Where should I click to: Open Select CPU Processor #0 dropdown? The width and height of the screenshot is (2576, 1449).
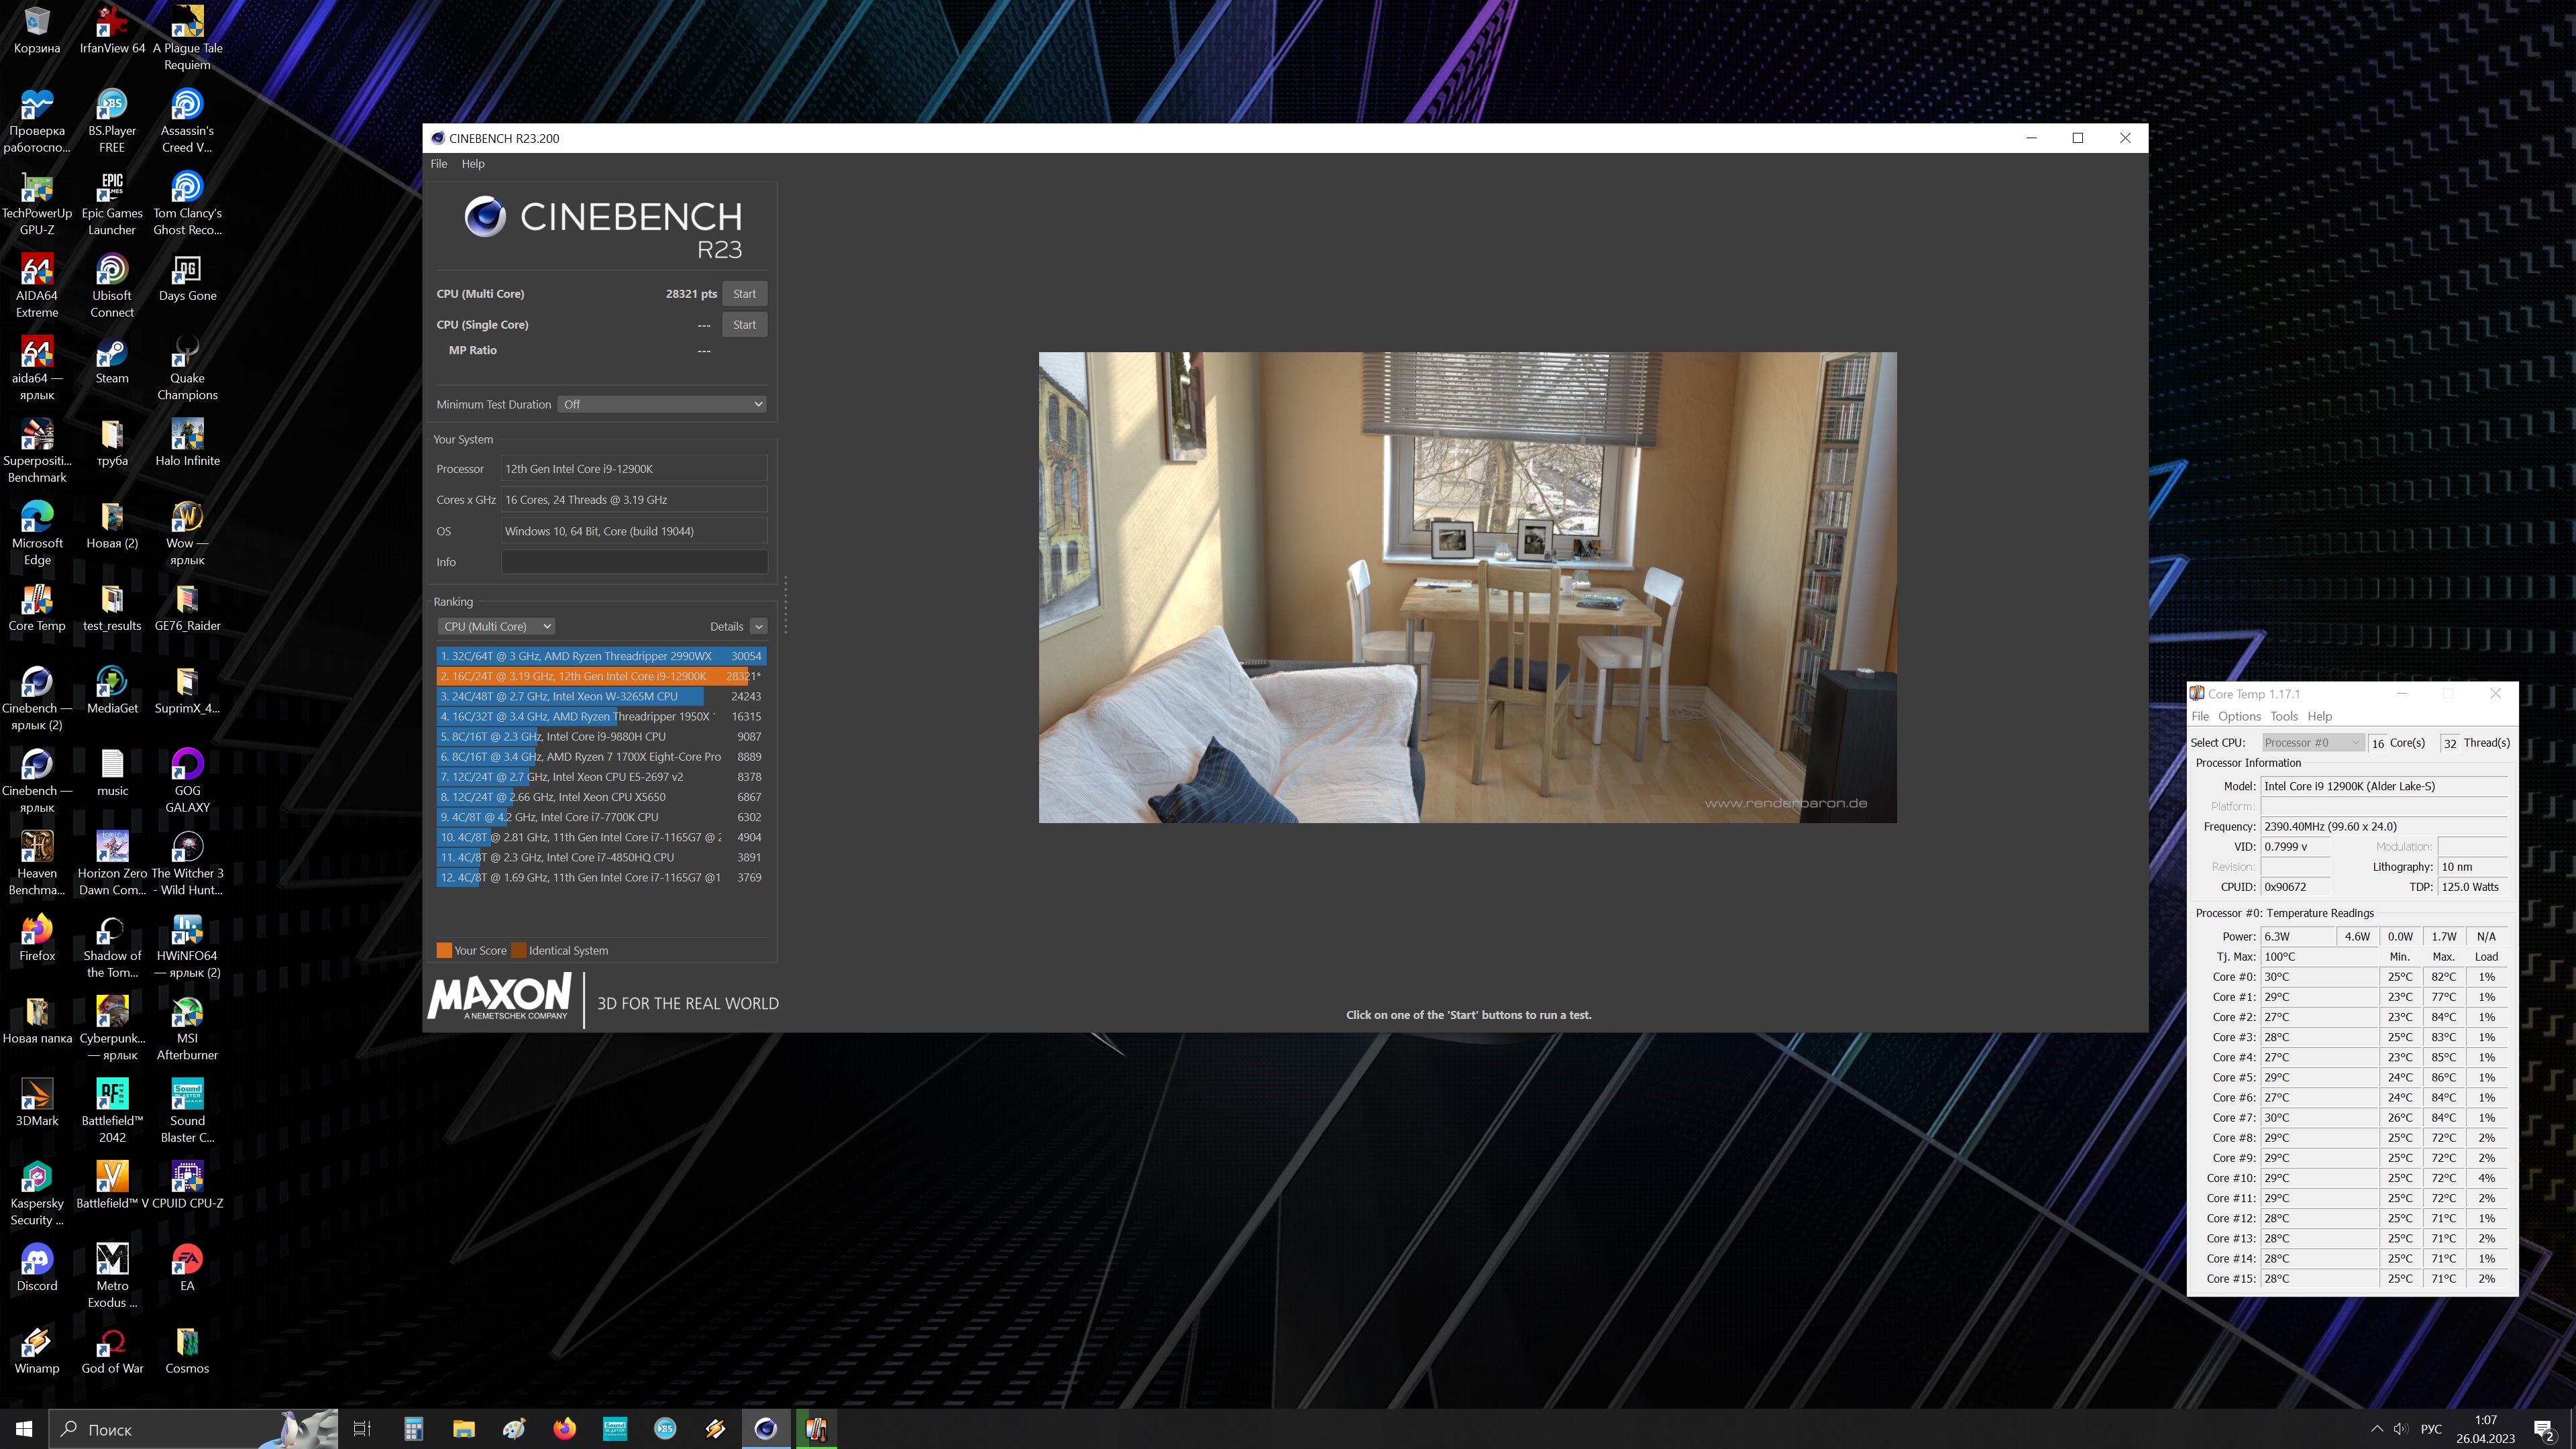point(2313,742)
